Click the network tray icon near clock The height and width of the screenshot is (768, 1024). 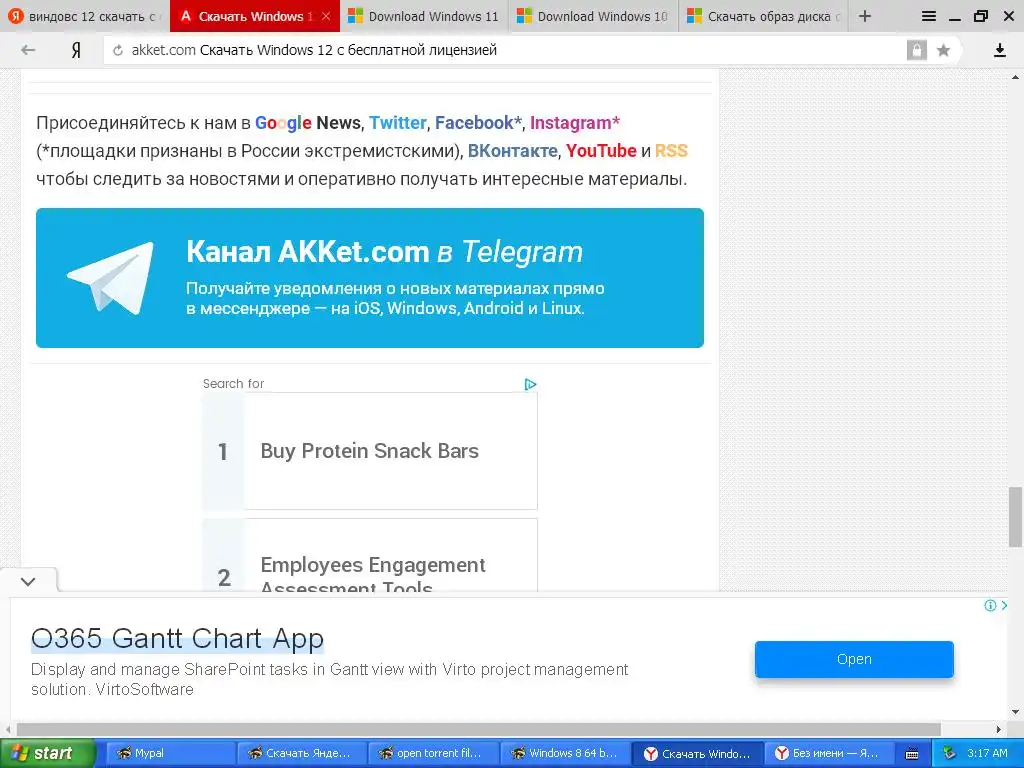coord(950,753)
